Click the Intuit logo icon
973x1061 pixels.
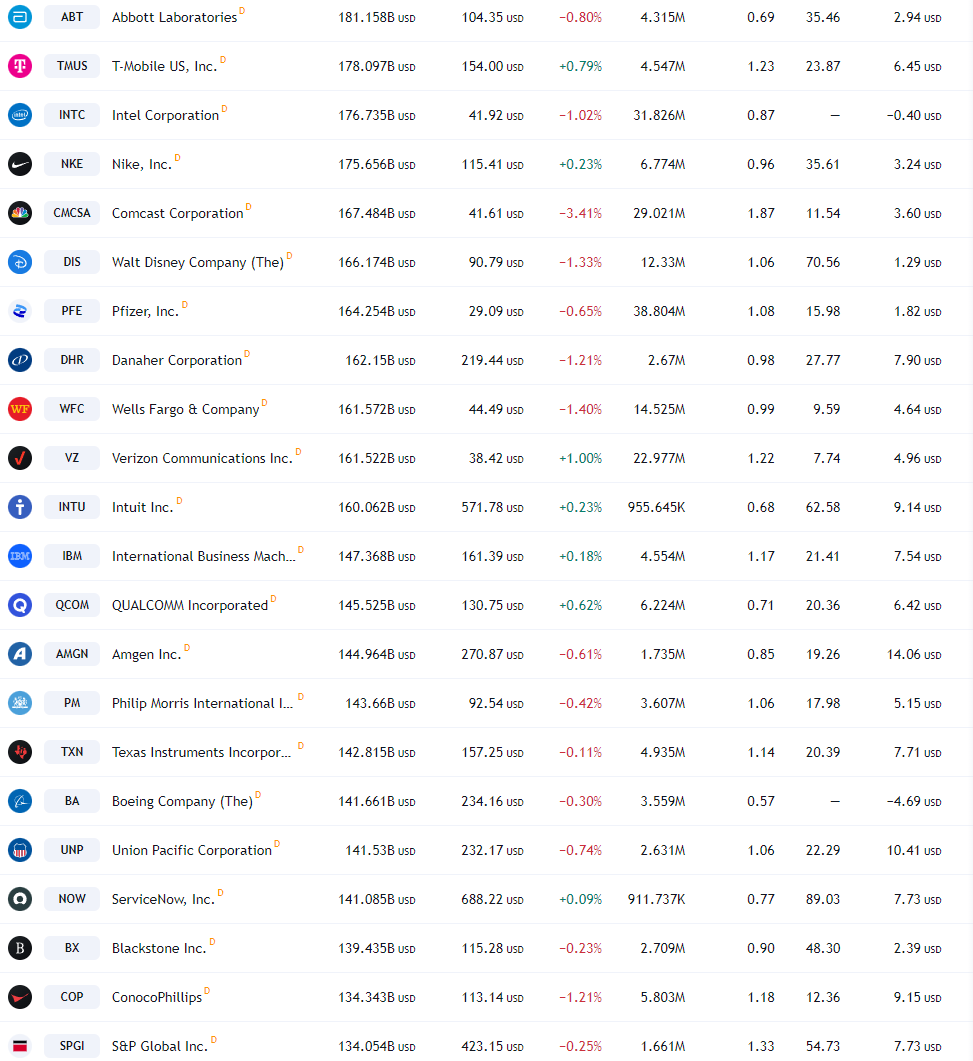point(20,507)
